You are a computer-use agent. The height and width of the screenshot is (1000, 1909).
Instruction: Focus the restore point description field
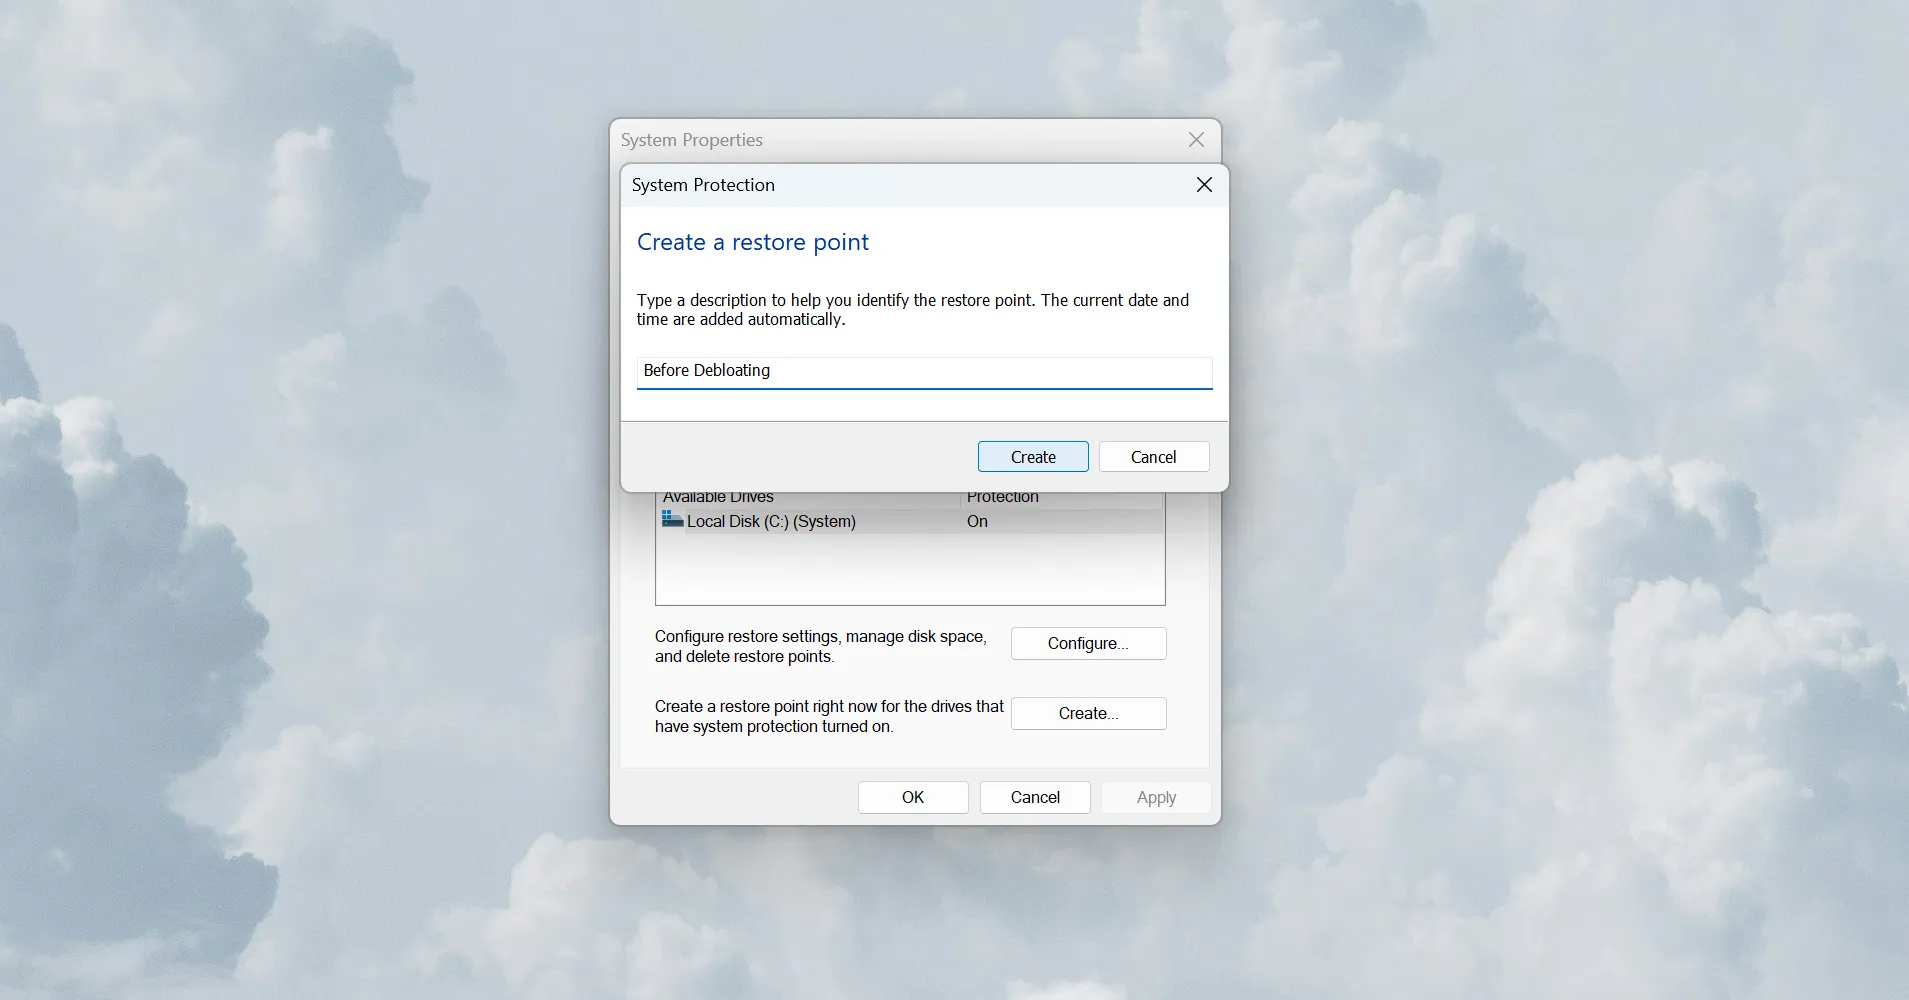[923, 371]
